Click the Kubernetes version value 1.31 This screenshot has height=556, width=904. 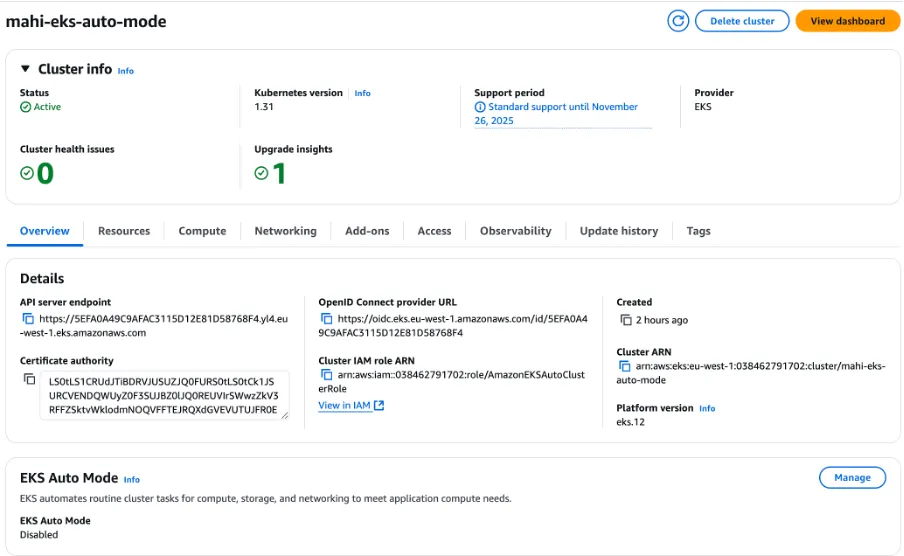click(263, 107)
